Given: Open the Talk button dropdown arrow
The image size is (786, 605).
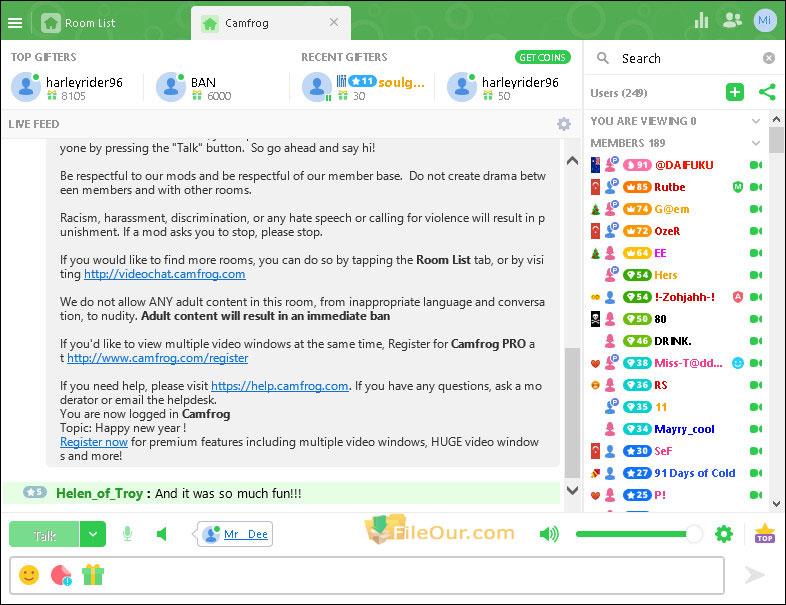Looking at the screenshot, I should coord(93,534).
